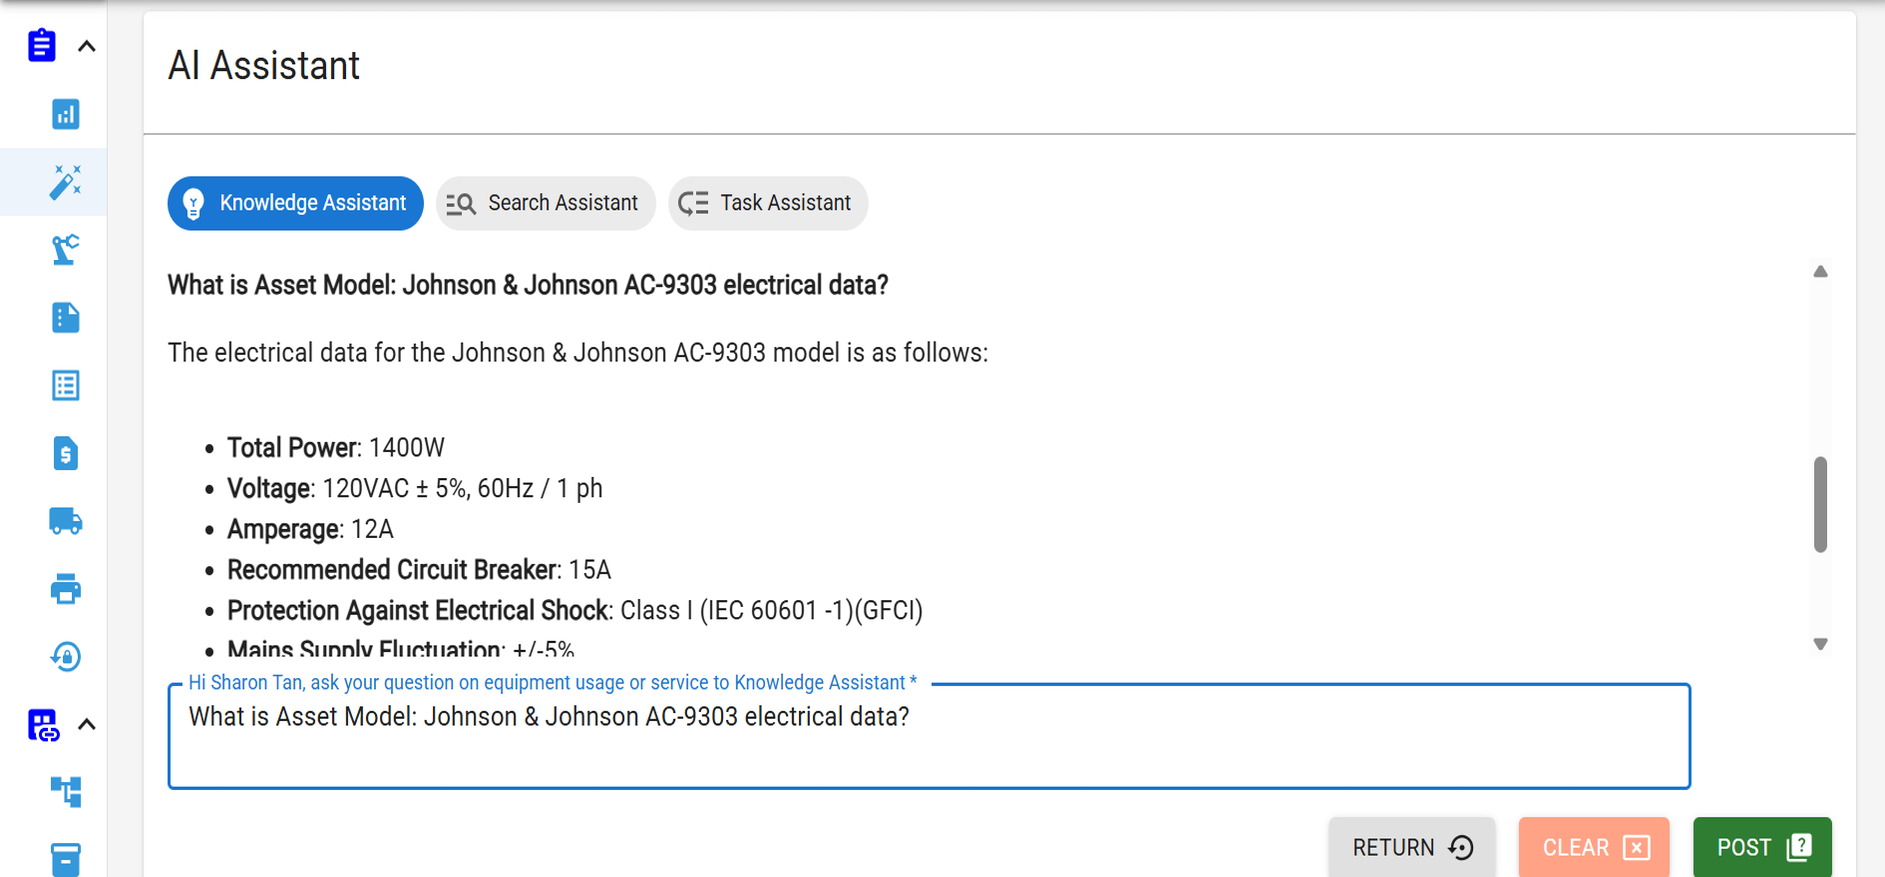
Task: Click the scroll up arrow of the answer panel
Action: click(x=1821, y=272)
